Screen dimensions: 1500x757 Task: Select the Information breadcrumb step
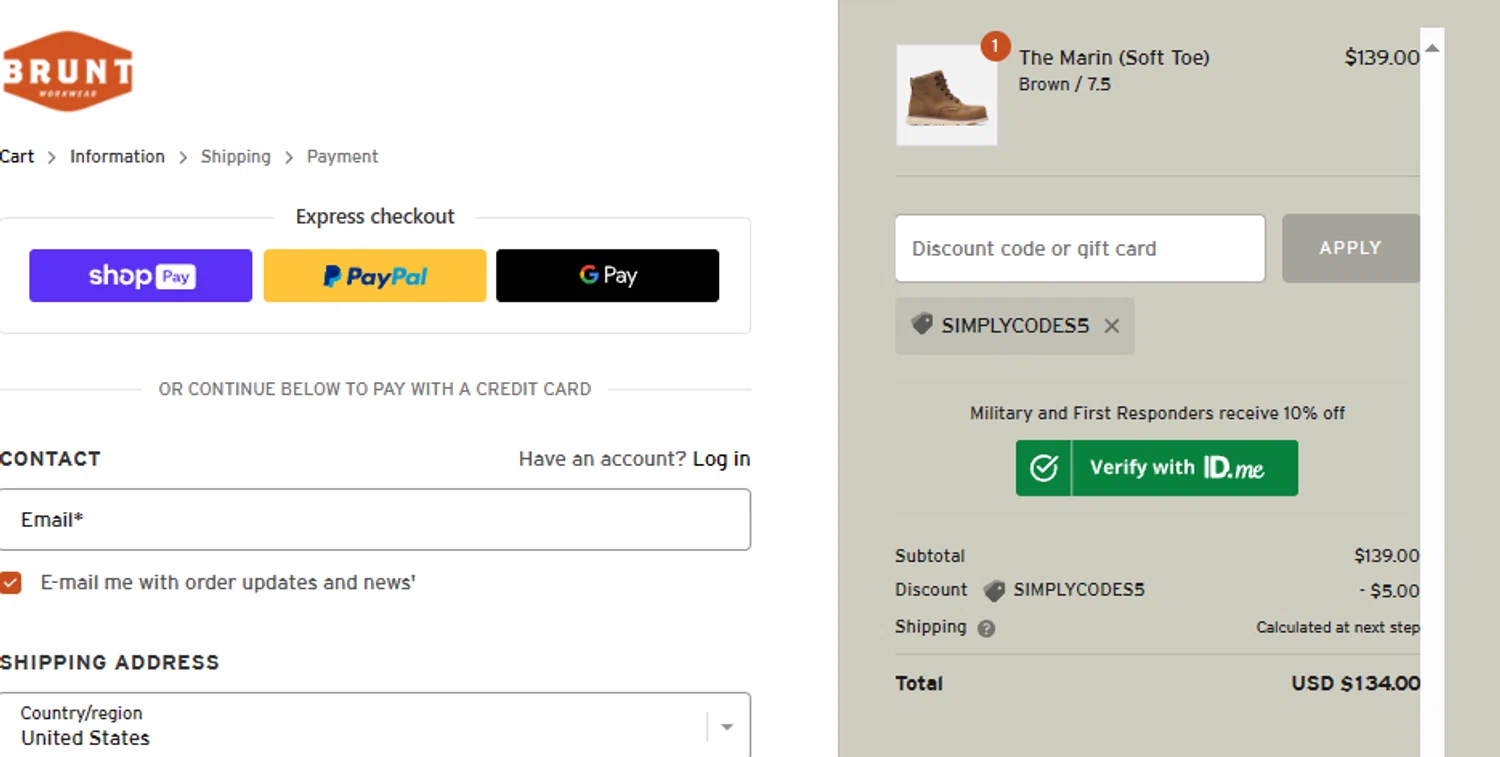(117, 156)
